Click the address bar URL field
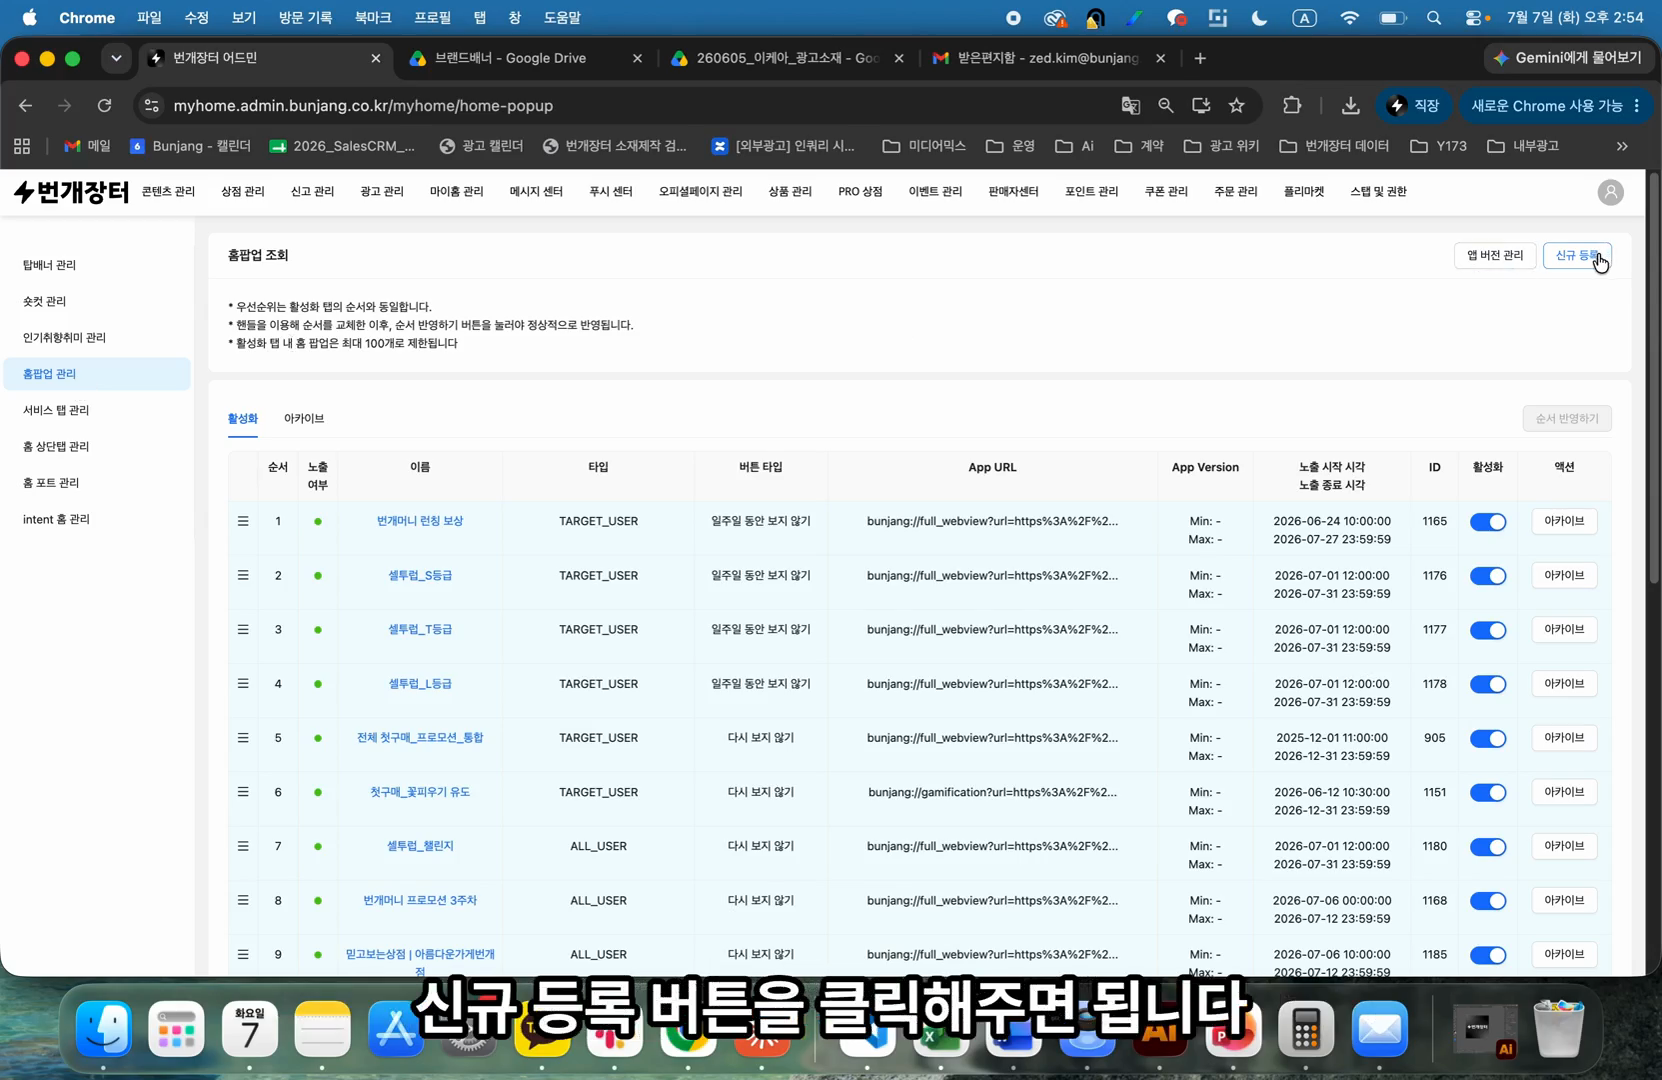The height and width of the screenshot is (1080, 1662). (x=640, y=106)
